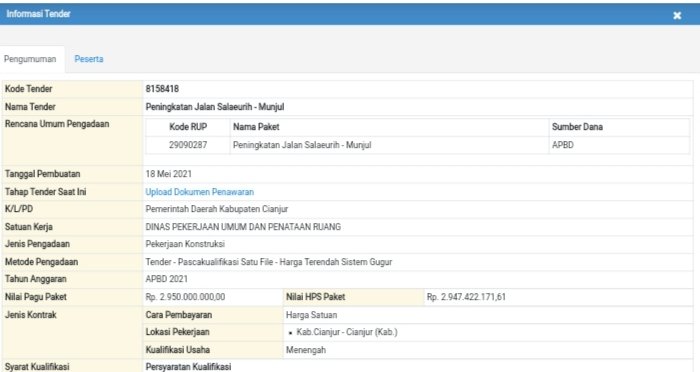Viewport: 700px width, 372px height.
Task: Click the Informasi Tender title bar text
Action: (38, 14)
